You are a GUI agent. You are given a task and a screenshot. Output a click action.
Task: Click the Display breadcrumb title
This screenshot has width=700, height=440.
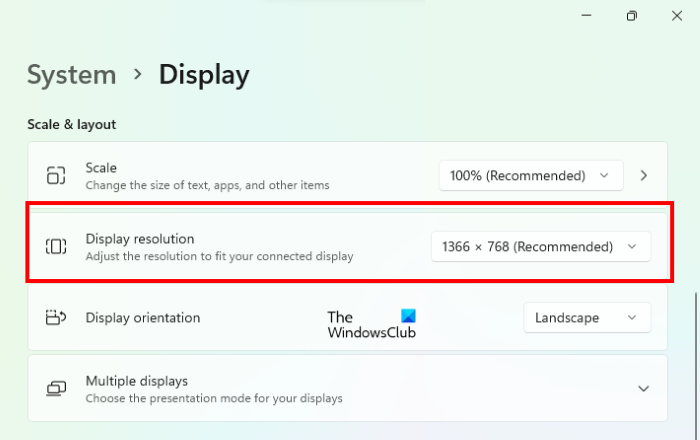coord(204,75)
